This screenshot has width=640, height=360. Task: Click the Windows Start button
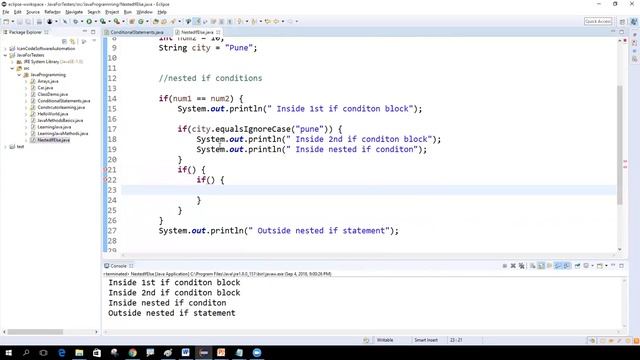(x=8, y=353)
